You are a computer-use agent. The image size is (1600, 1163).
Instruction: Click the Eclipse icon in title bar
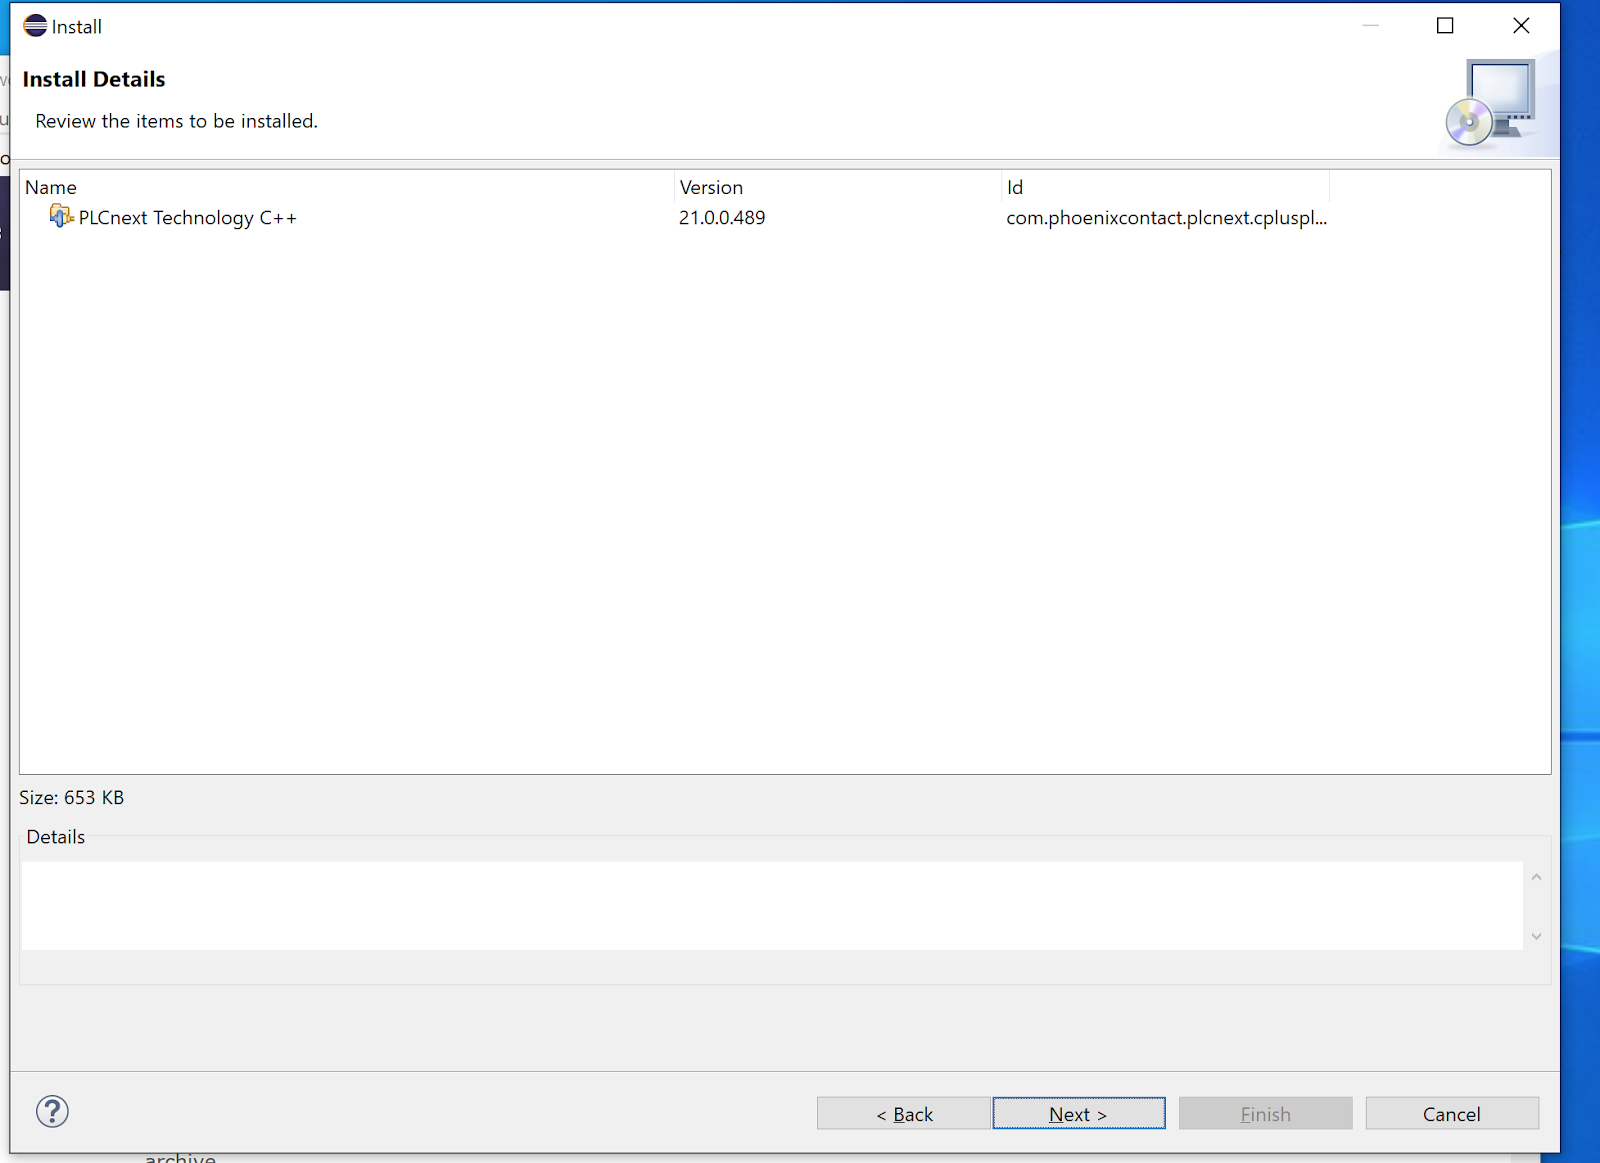tap(35, 26)
